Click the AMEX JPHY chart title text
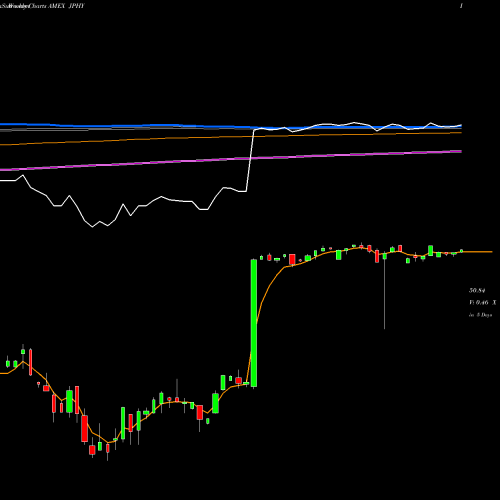Screen dimensions: 500x500 point(66,6)
